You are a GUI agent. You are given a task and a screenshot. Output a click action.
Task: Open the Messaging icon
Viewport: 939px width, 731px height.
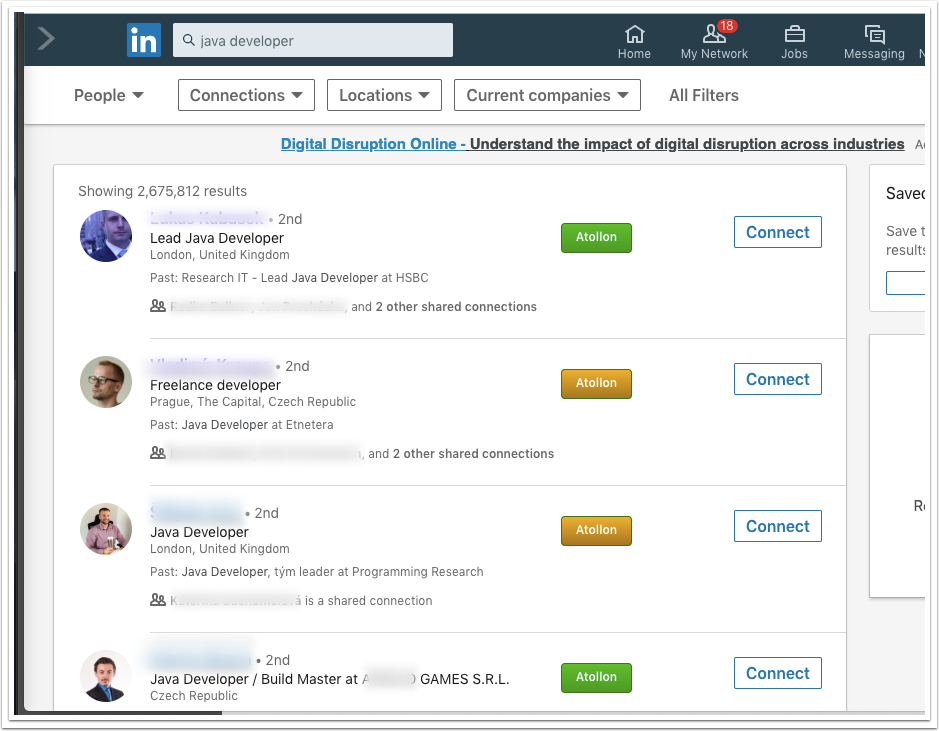[874, 42]
